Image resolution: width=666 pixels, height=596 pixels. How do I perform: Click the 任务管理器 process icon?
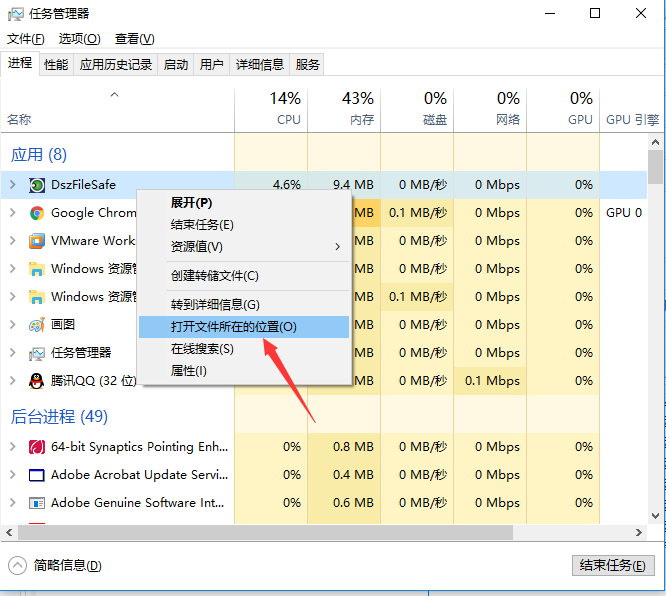coord(37,353)
